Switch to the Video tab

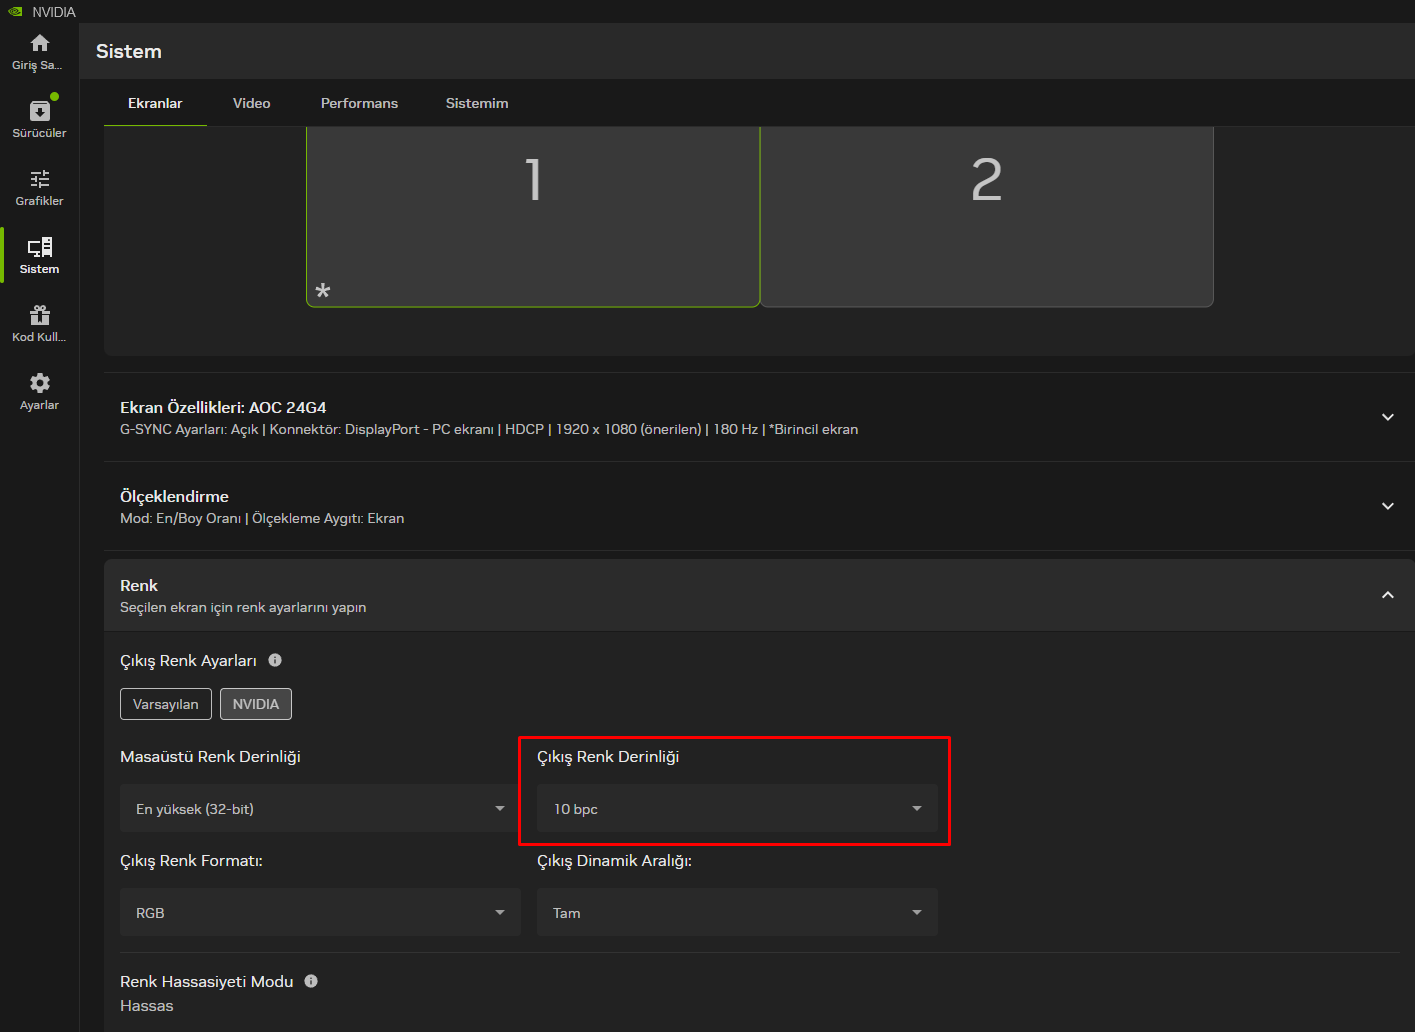252,103
